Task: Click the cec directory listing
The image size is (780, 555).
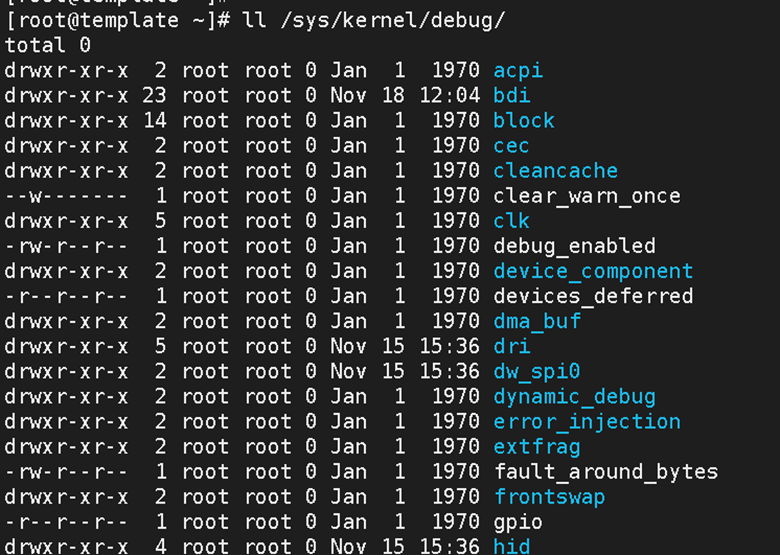Action: click(x=511, y=146)
